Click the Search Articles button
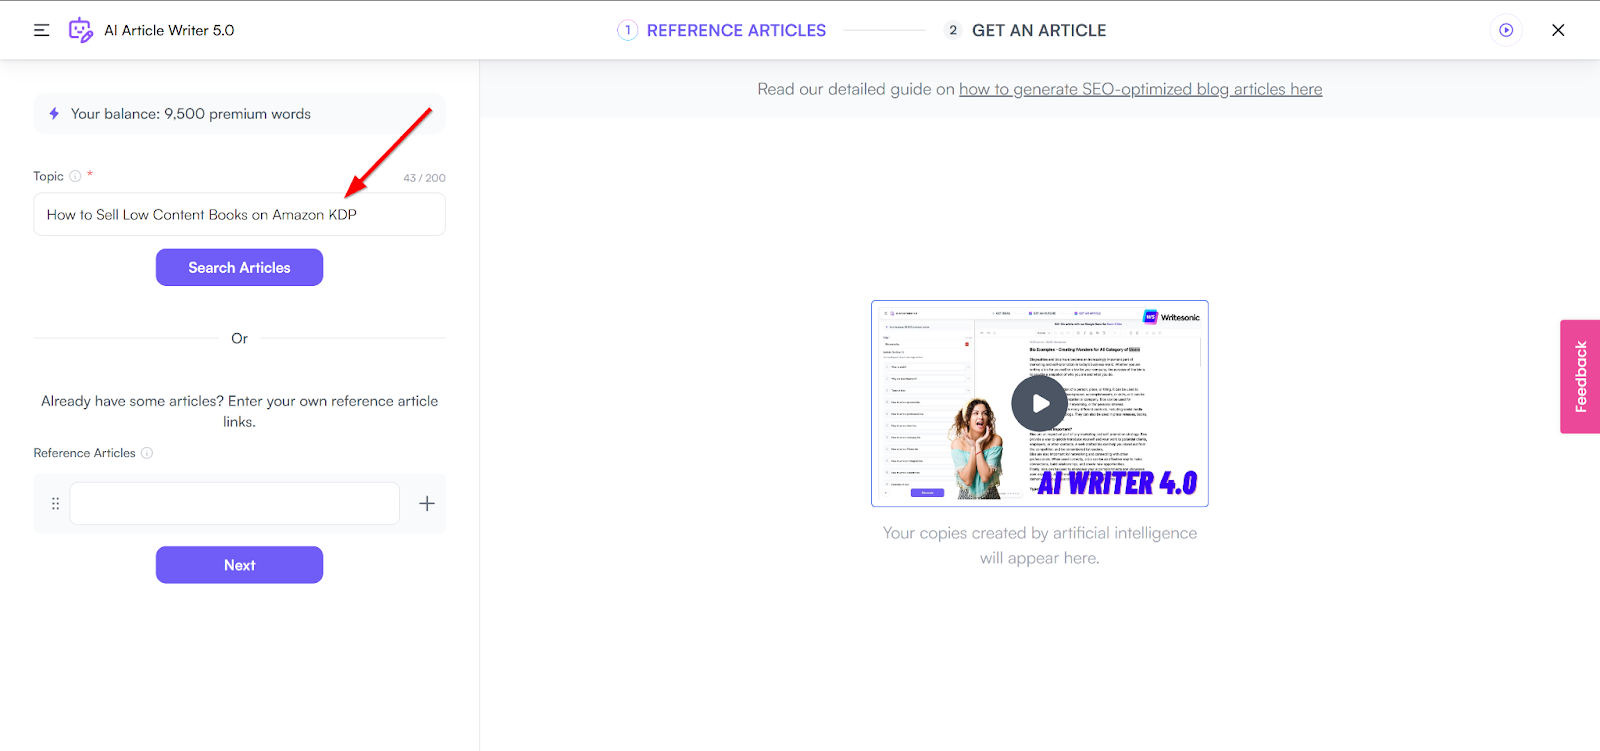 point(239,267)
